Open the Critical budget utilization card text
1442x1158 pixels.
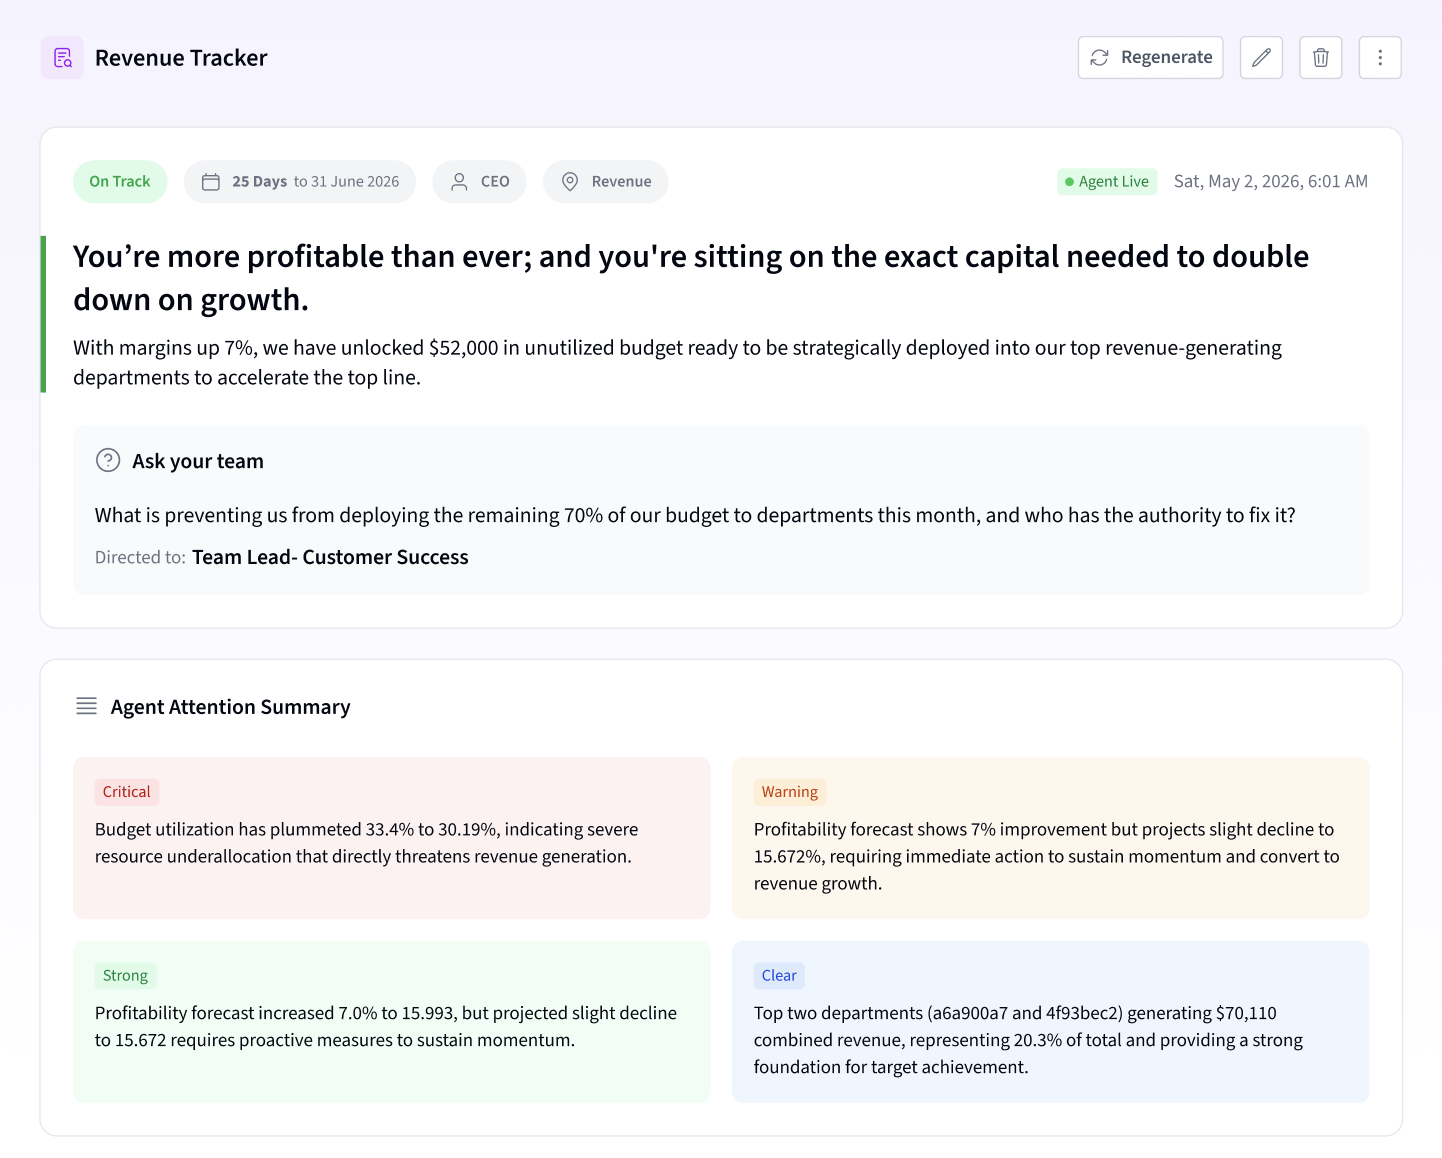click(366, 843)
